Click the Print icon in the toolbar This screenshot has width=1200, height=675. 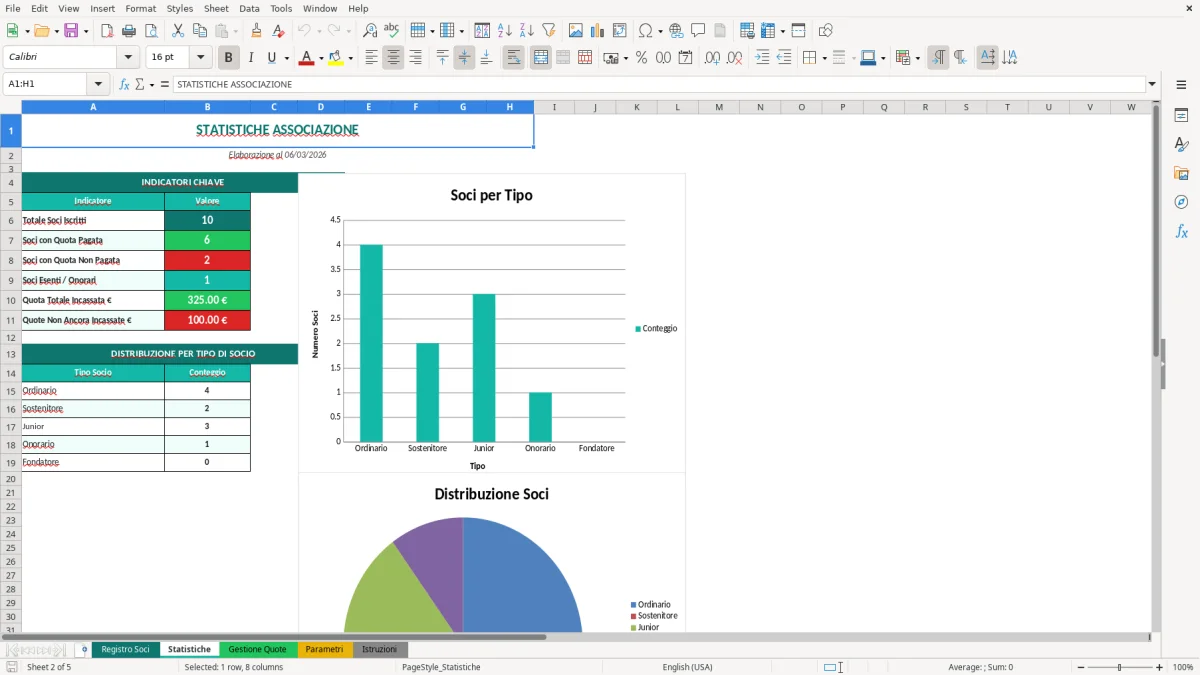tap(129, 31)
